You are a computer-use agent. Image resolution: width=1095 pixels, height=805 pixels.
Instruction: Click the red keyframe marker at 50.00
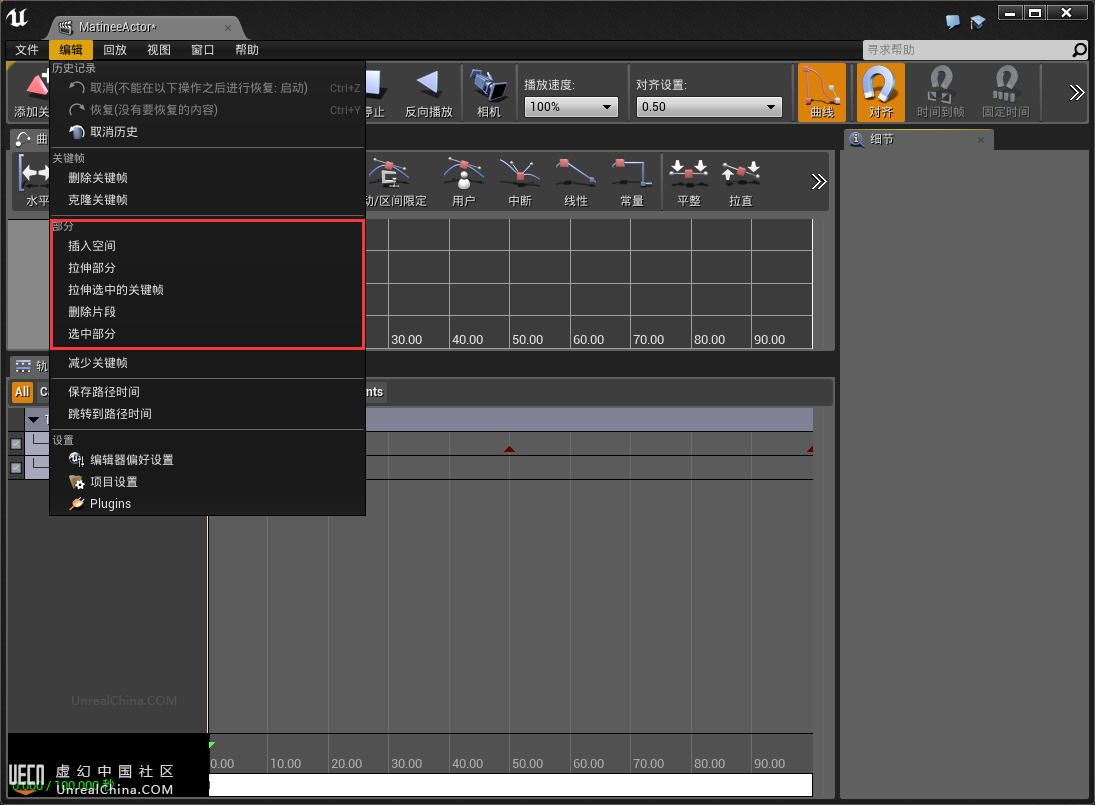click(509, 449)
